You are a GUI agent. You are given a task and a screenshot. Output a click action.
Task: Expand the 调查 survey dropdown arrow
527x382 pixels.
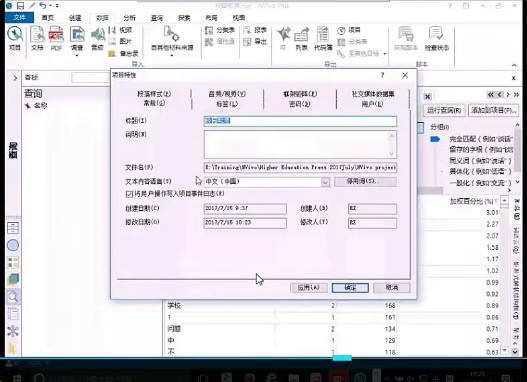(77, 55)
